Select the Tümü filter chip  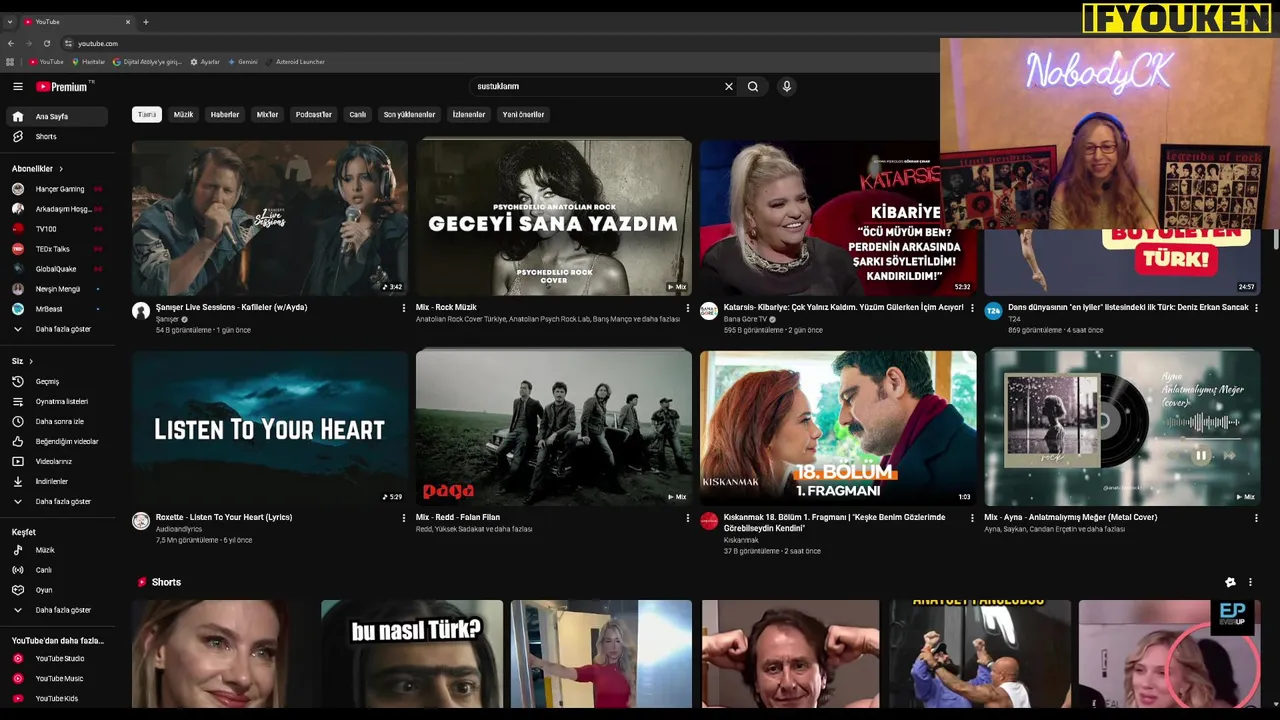147,114
